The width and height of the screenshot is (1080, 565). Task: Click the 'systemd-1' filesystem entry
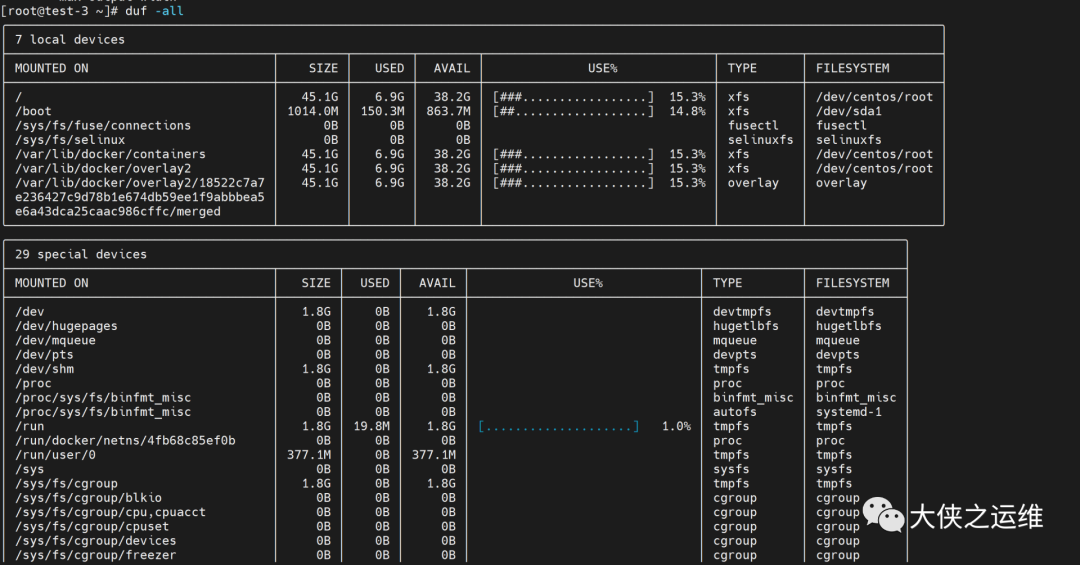tap(849, 412)
